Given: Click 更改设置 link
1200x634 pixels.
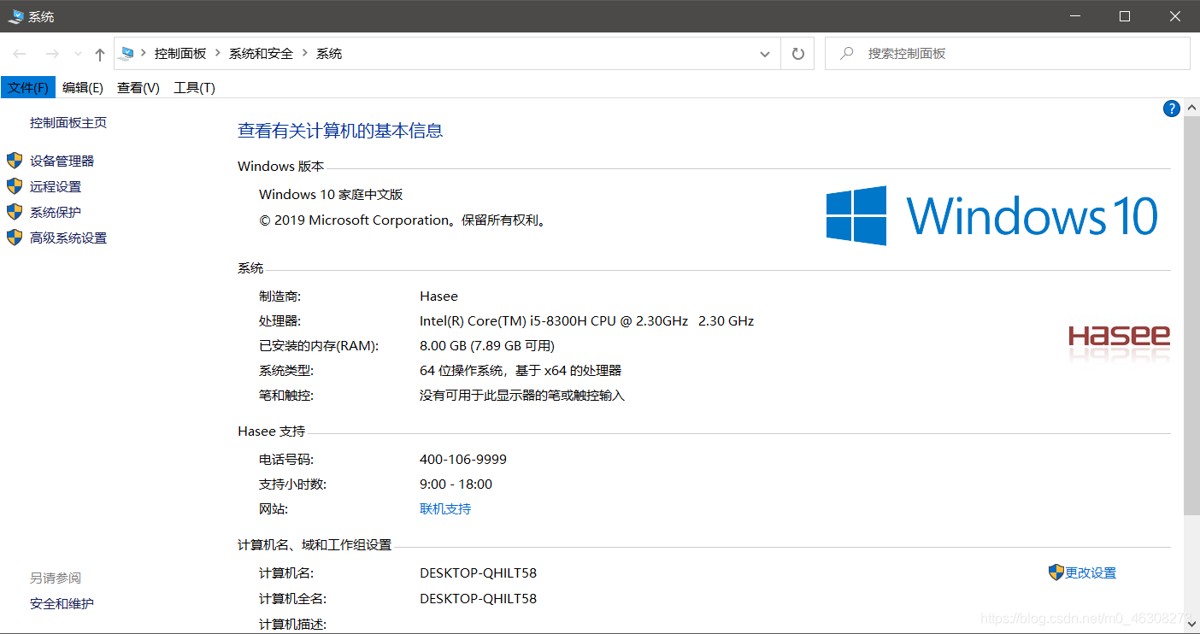Looking at the screenshot, I should 1091,573.
